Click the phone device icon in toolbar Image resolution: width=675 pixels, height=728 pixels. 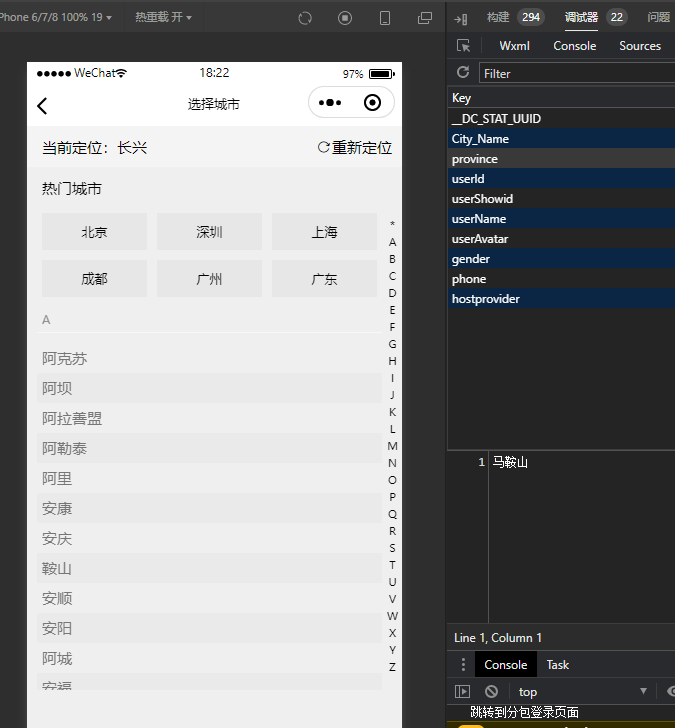click(385, 18)
